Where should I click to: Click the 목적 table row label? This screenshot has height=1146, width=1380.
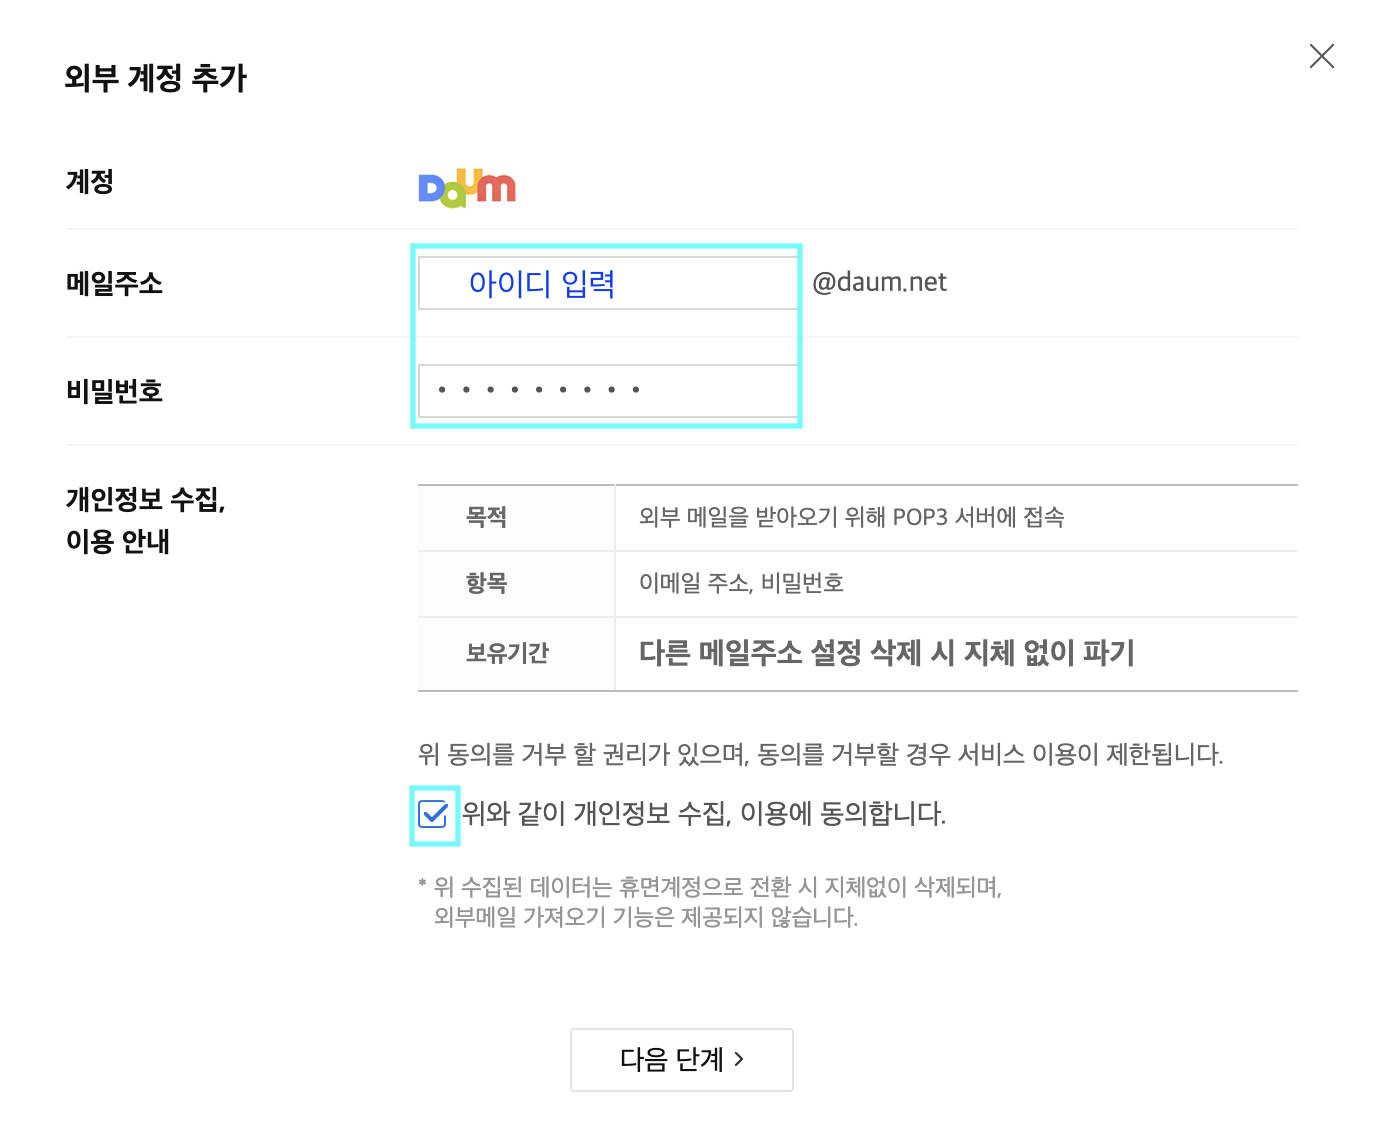tap(487, 517)
